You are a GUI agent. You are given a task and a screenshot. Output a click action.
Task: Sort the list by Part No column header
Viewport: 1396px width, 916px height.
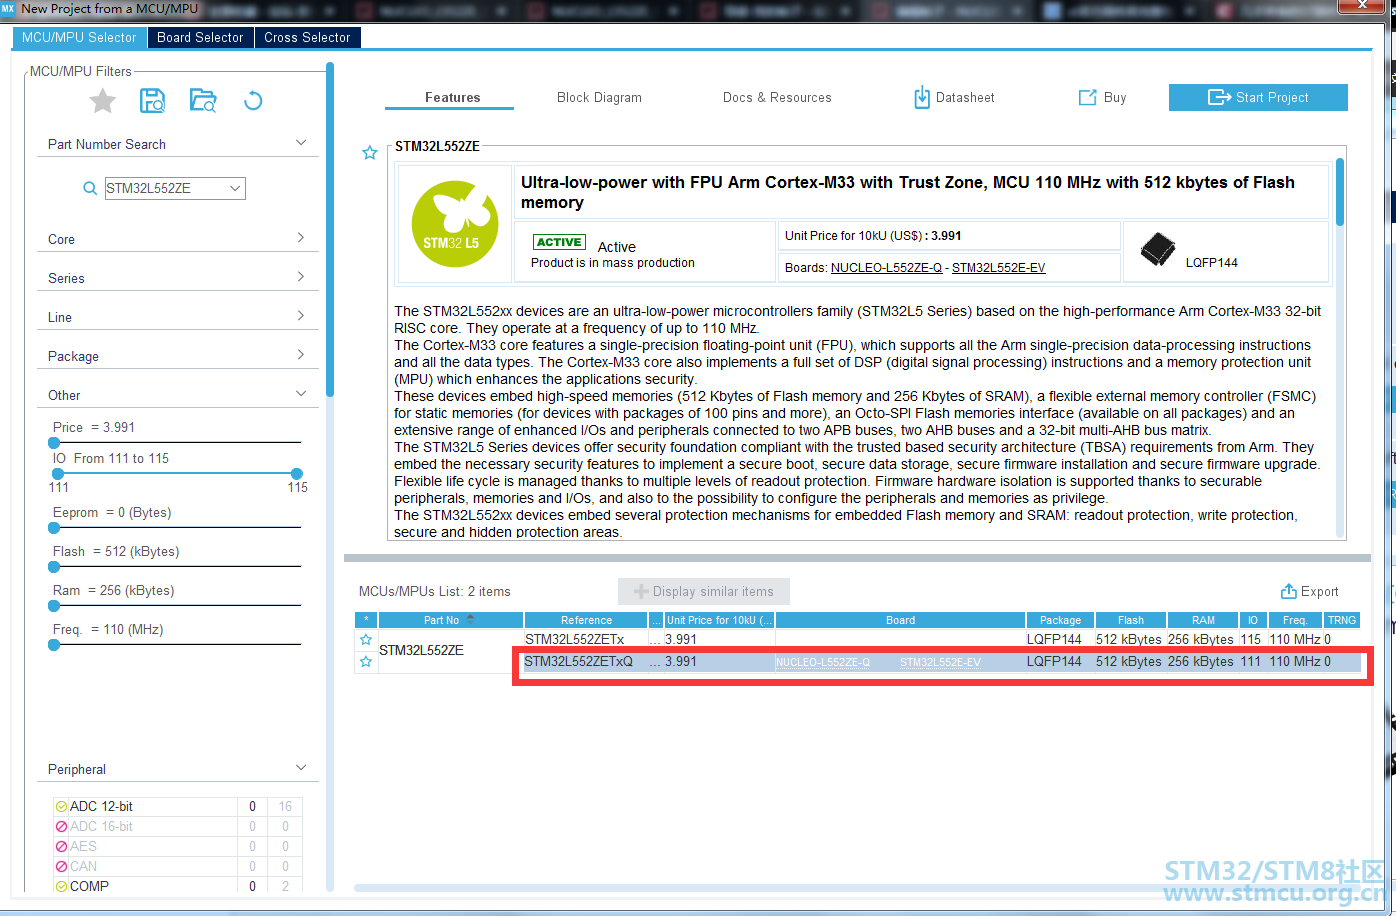click(450, 620)
